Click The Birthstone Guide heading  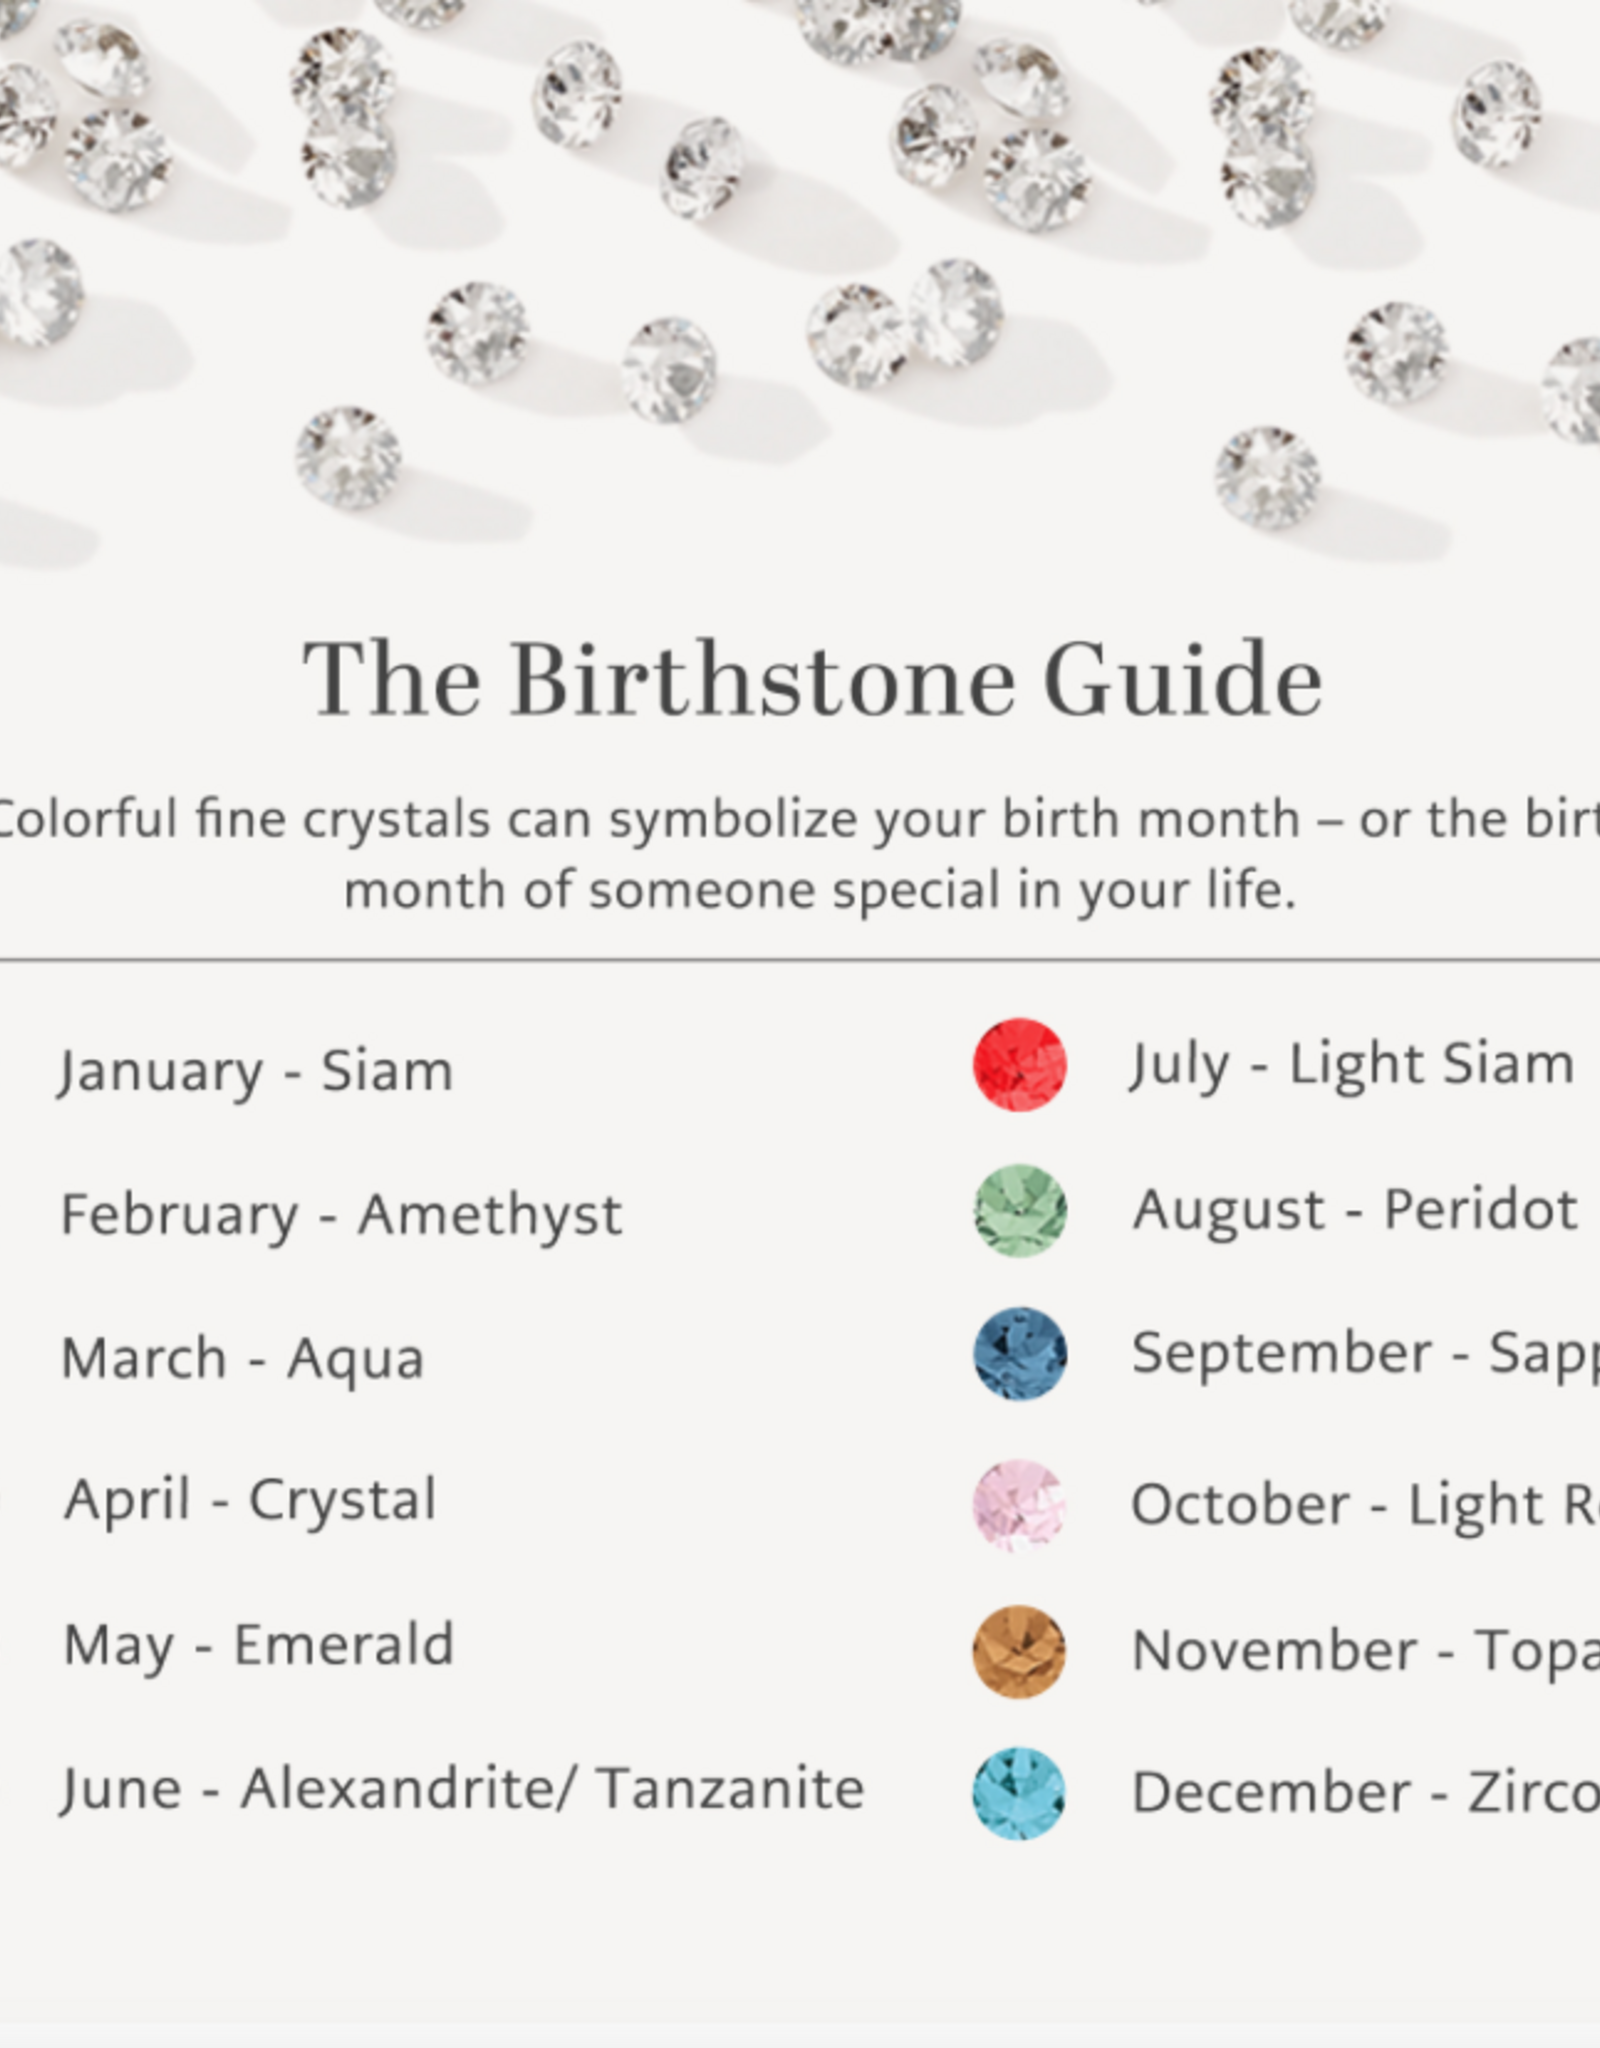click(x=812, y=680)
